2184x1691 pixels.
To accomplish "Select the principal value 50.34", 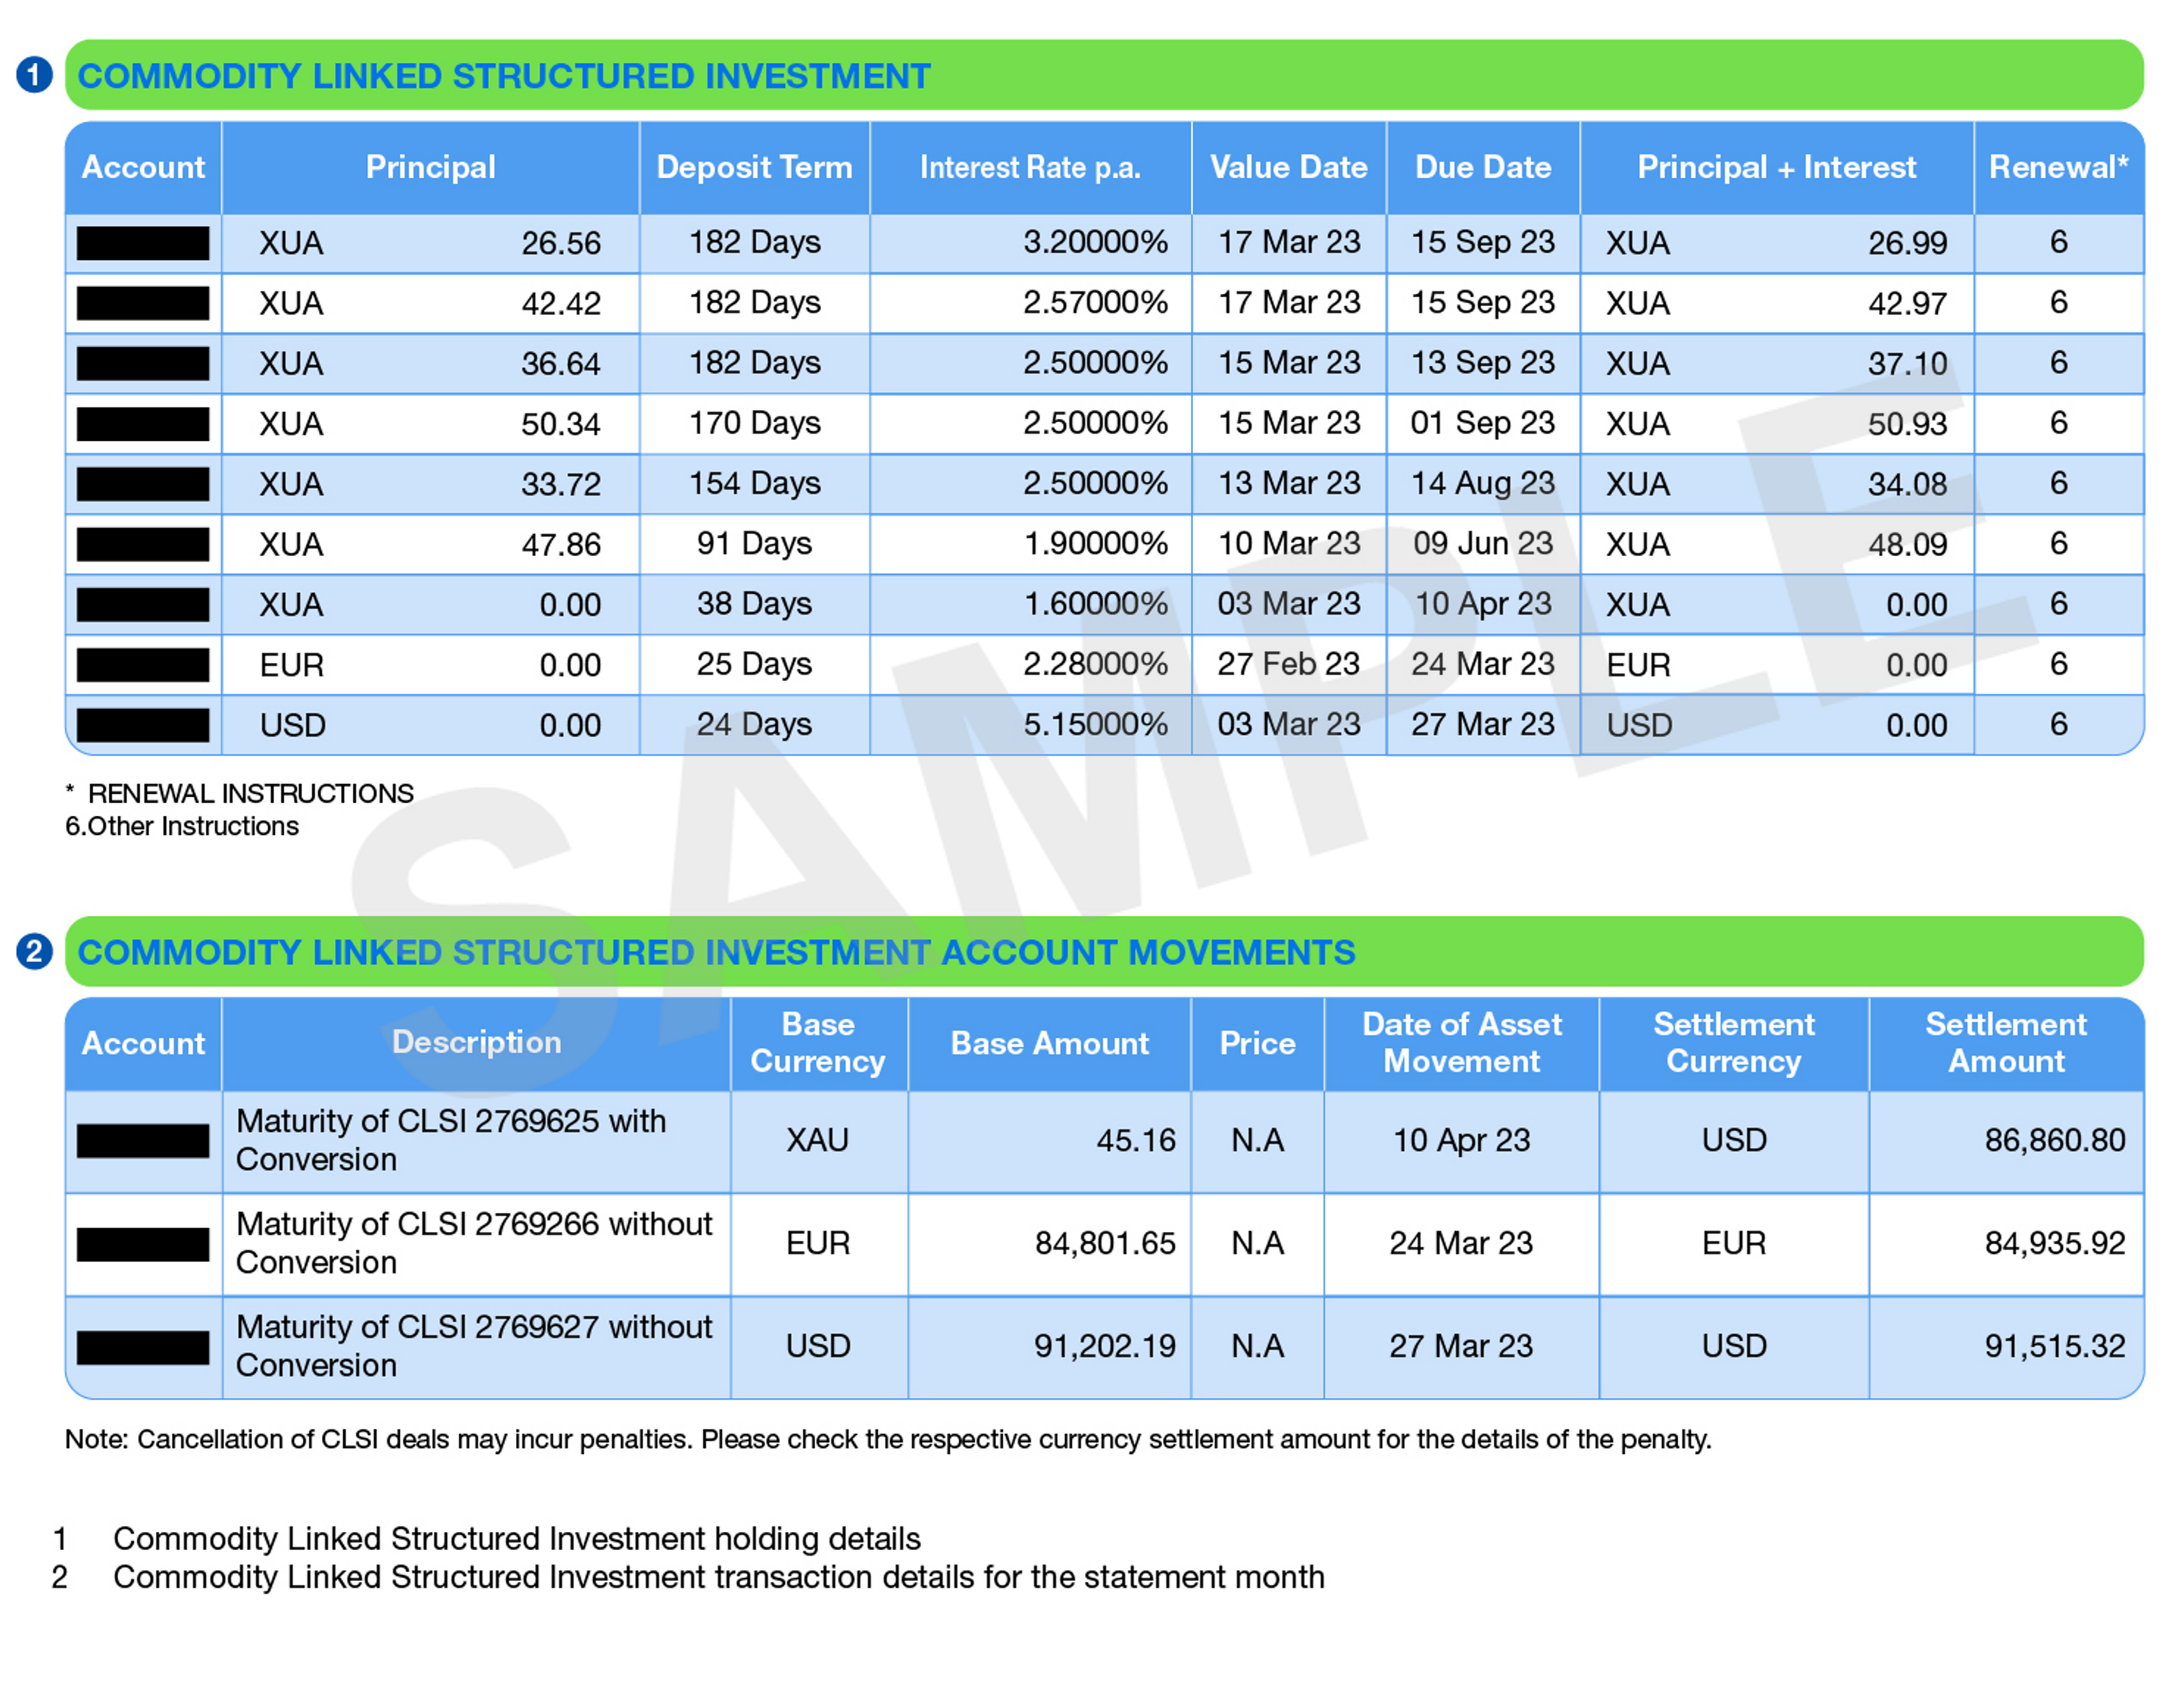I will pos(561,424).
